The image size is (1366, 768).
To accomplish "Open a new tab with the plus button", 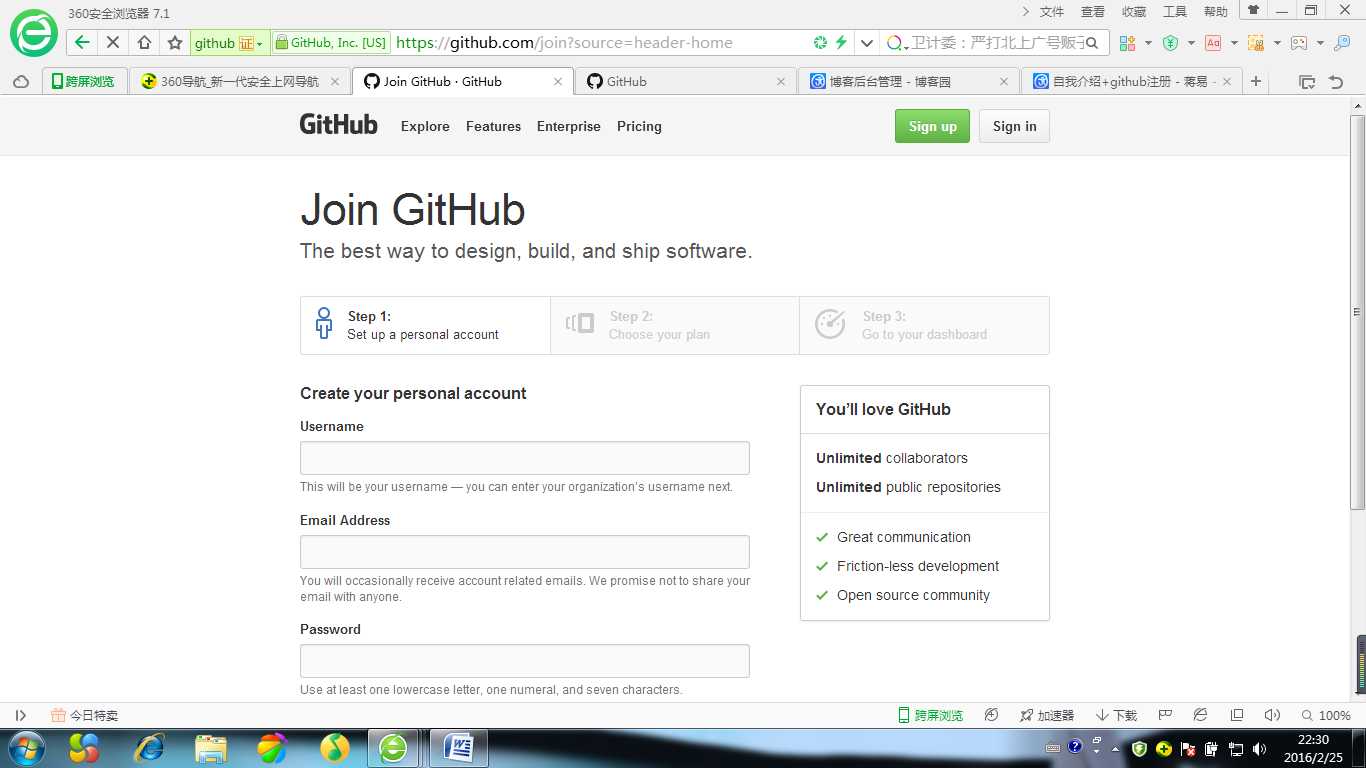I will (1256, 82).
